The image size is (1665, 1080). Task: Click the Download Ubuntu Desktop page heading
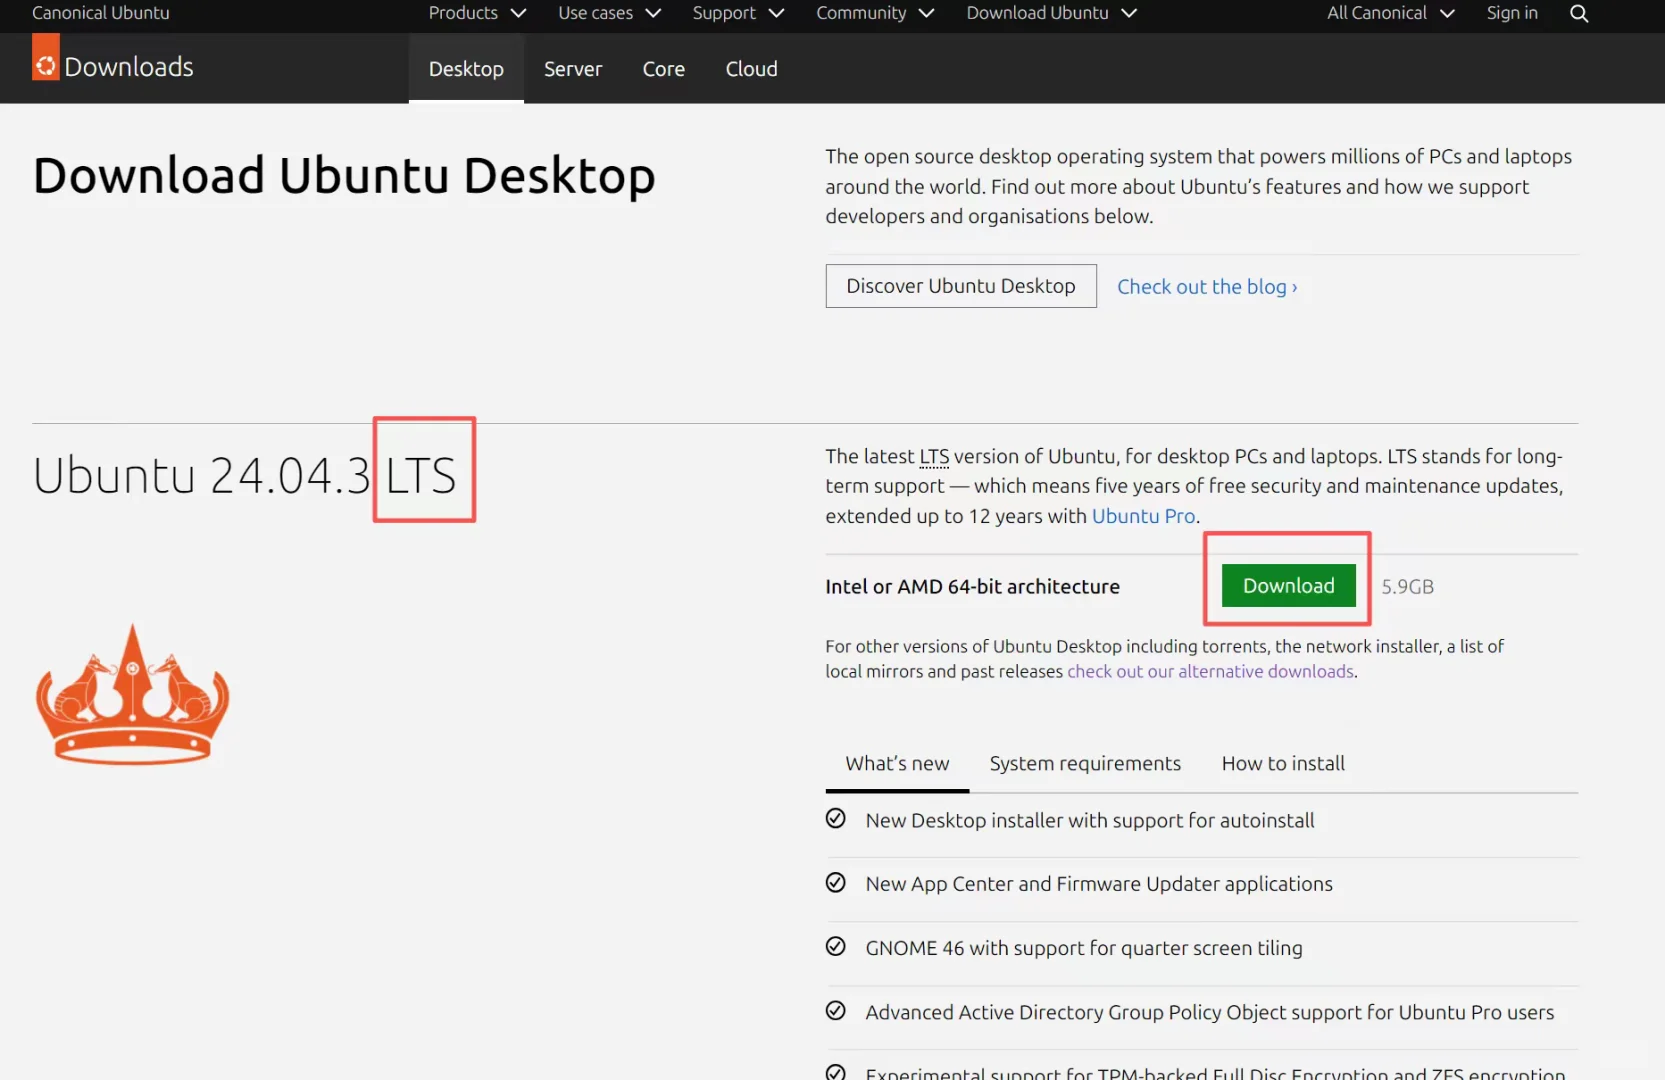[344, 176]
